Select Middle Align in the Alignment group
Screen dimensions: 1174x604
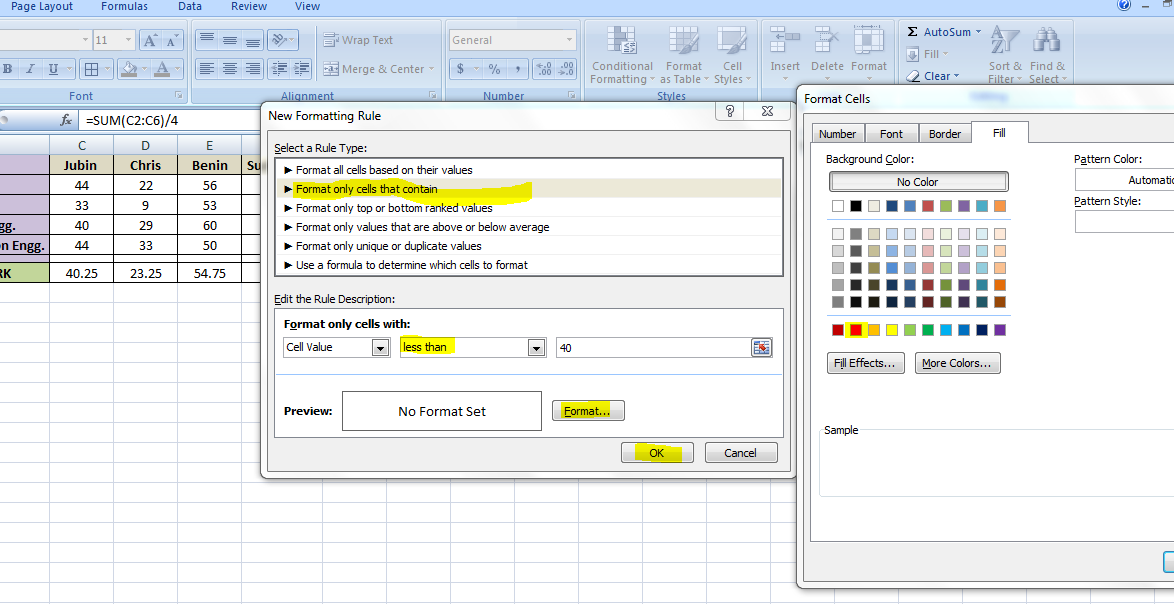pos(230,40)
